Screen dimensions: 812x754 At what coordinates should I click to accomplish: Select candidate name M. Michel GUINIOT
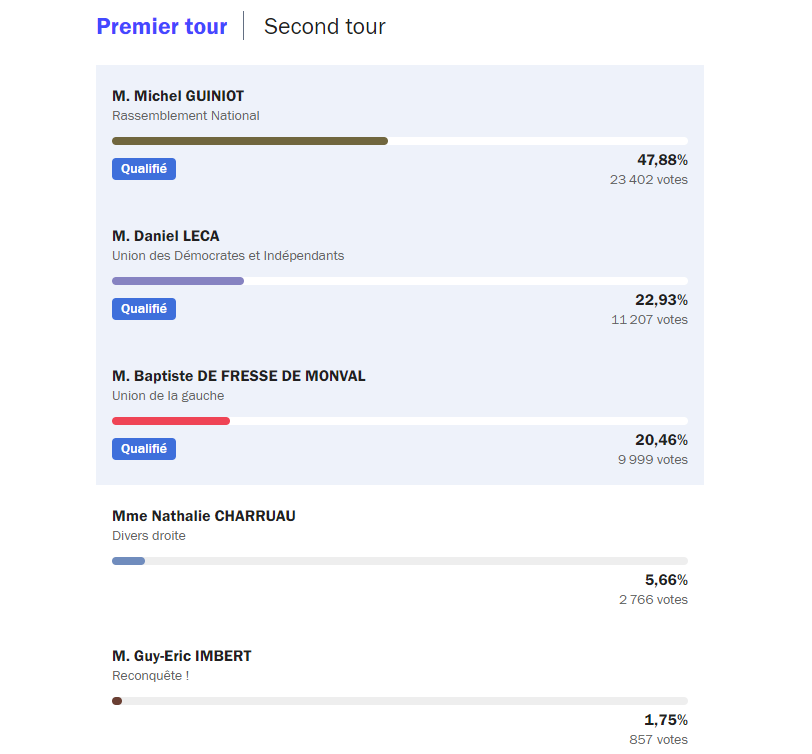178,96
